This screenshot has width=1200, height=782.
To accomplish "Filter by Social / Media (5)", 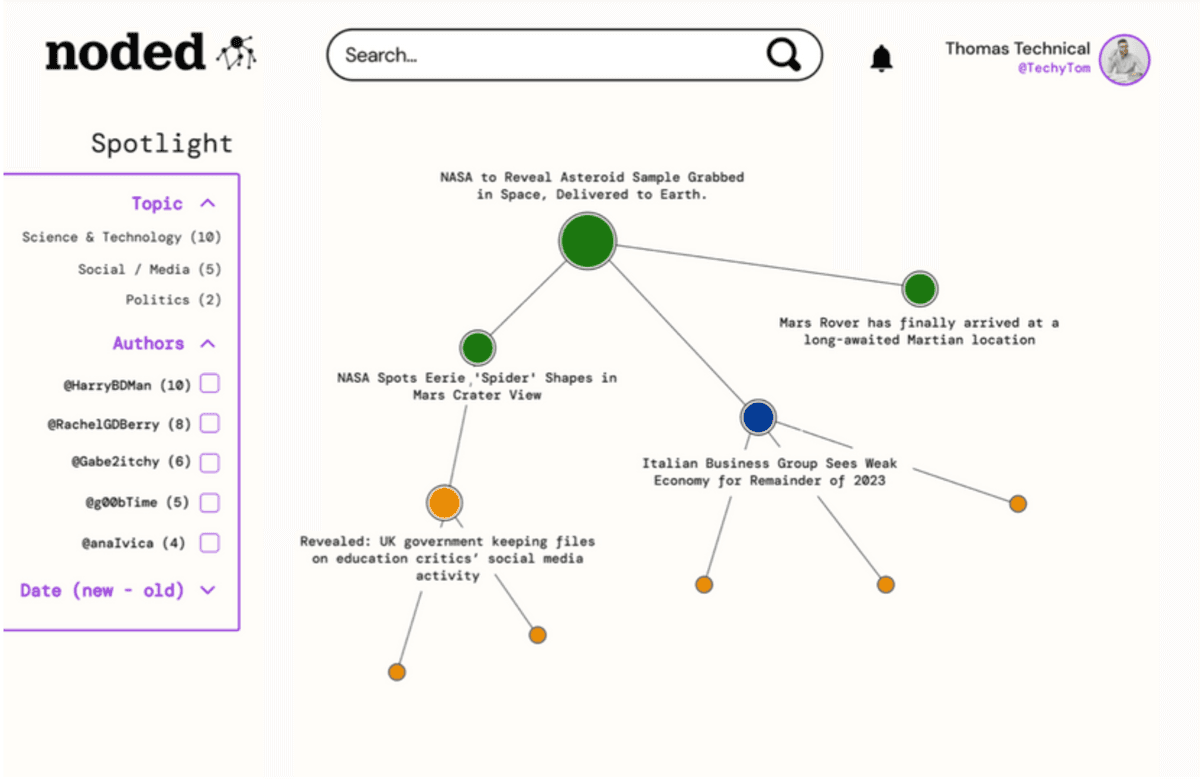I will 150,269.
